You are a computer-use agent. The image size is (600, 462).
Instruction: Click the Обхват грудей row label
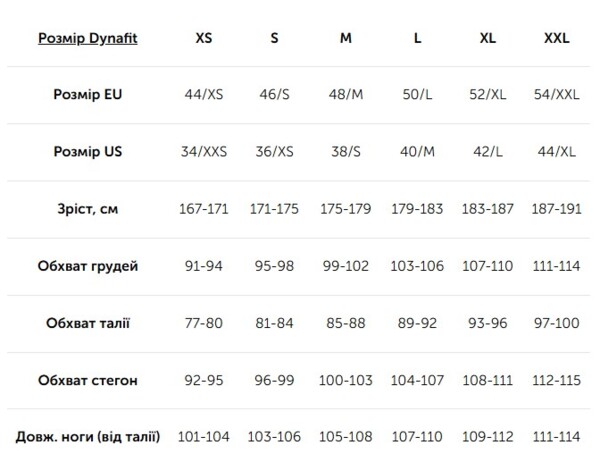pyautogui.click(x=88, y=266)
